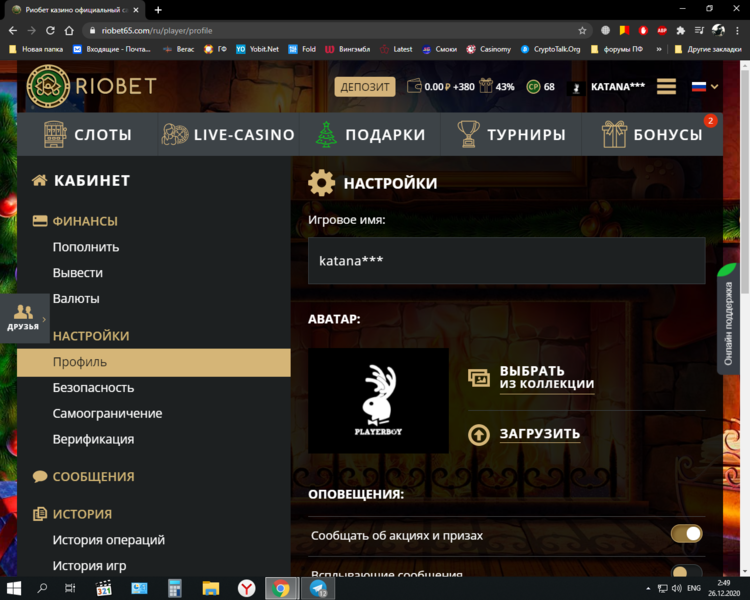Click the upload arrow icon next to Загрузить

479,434
